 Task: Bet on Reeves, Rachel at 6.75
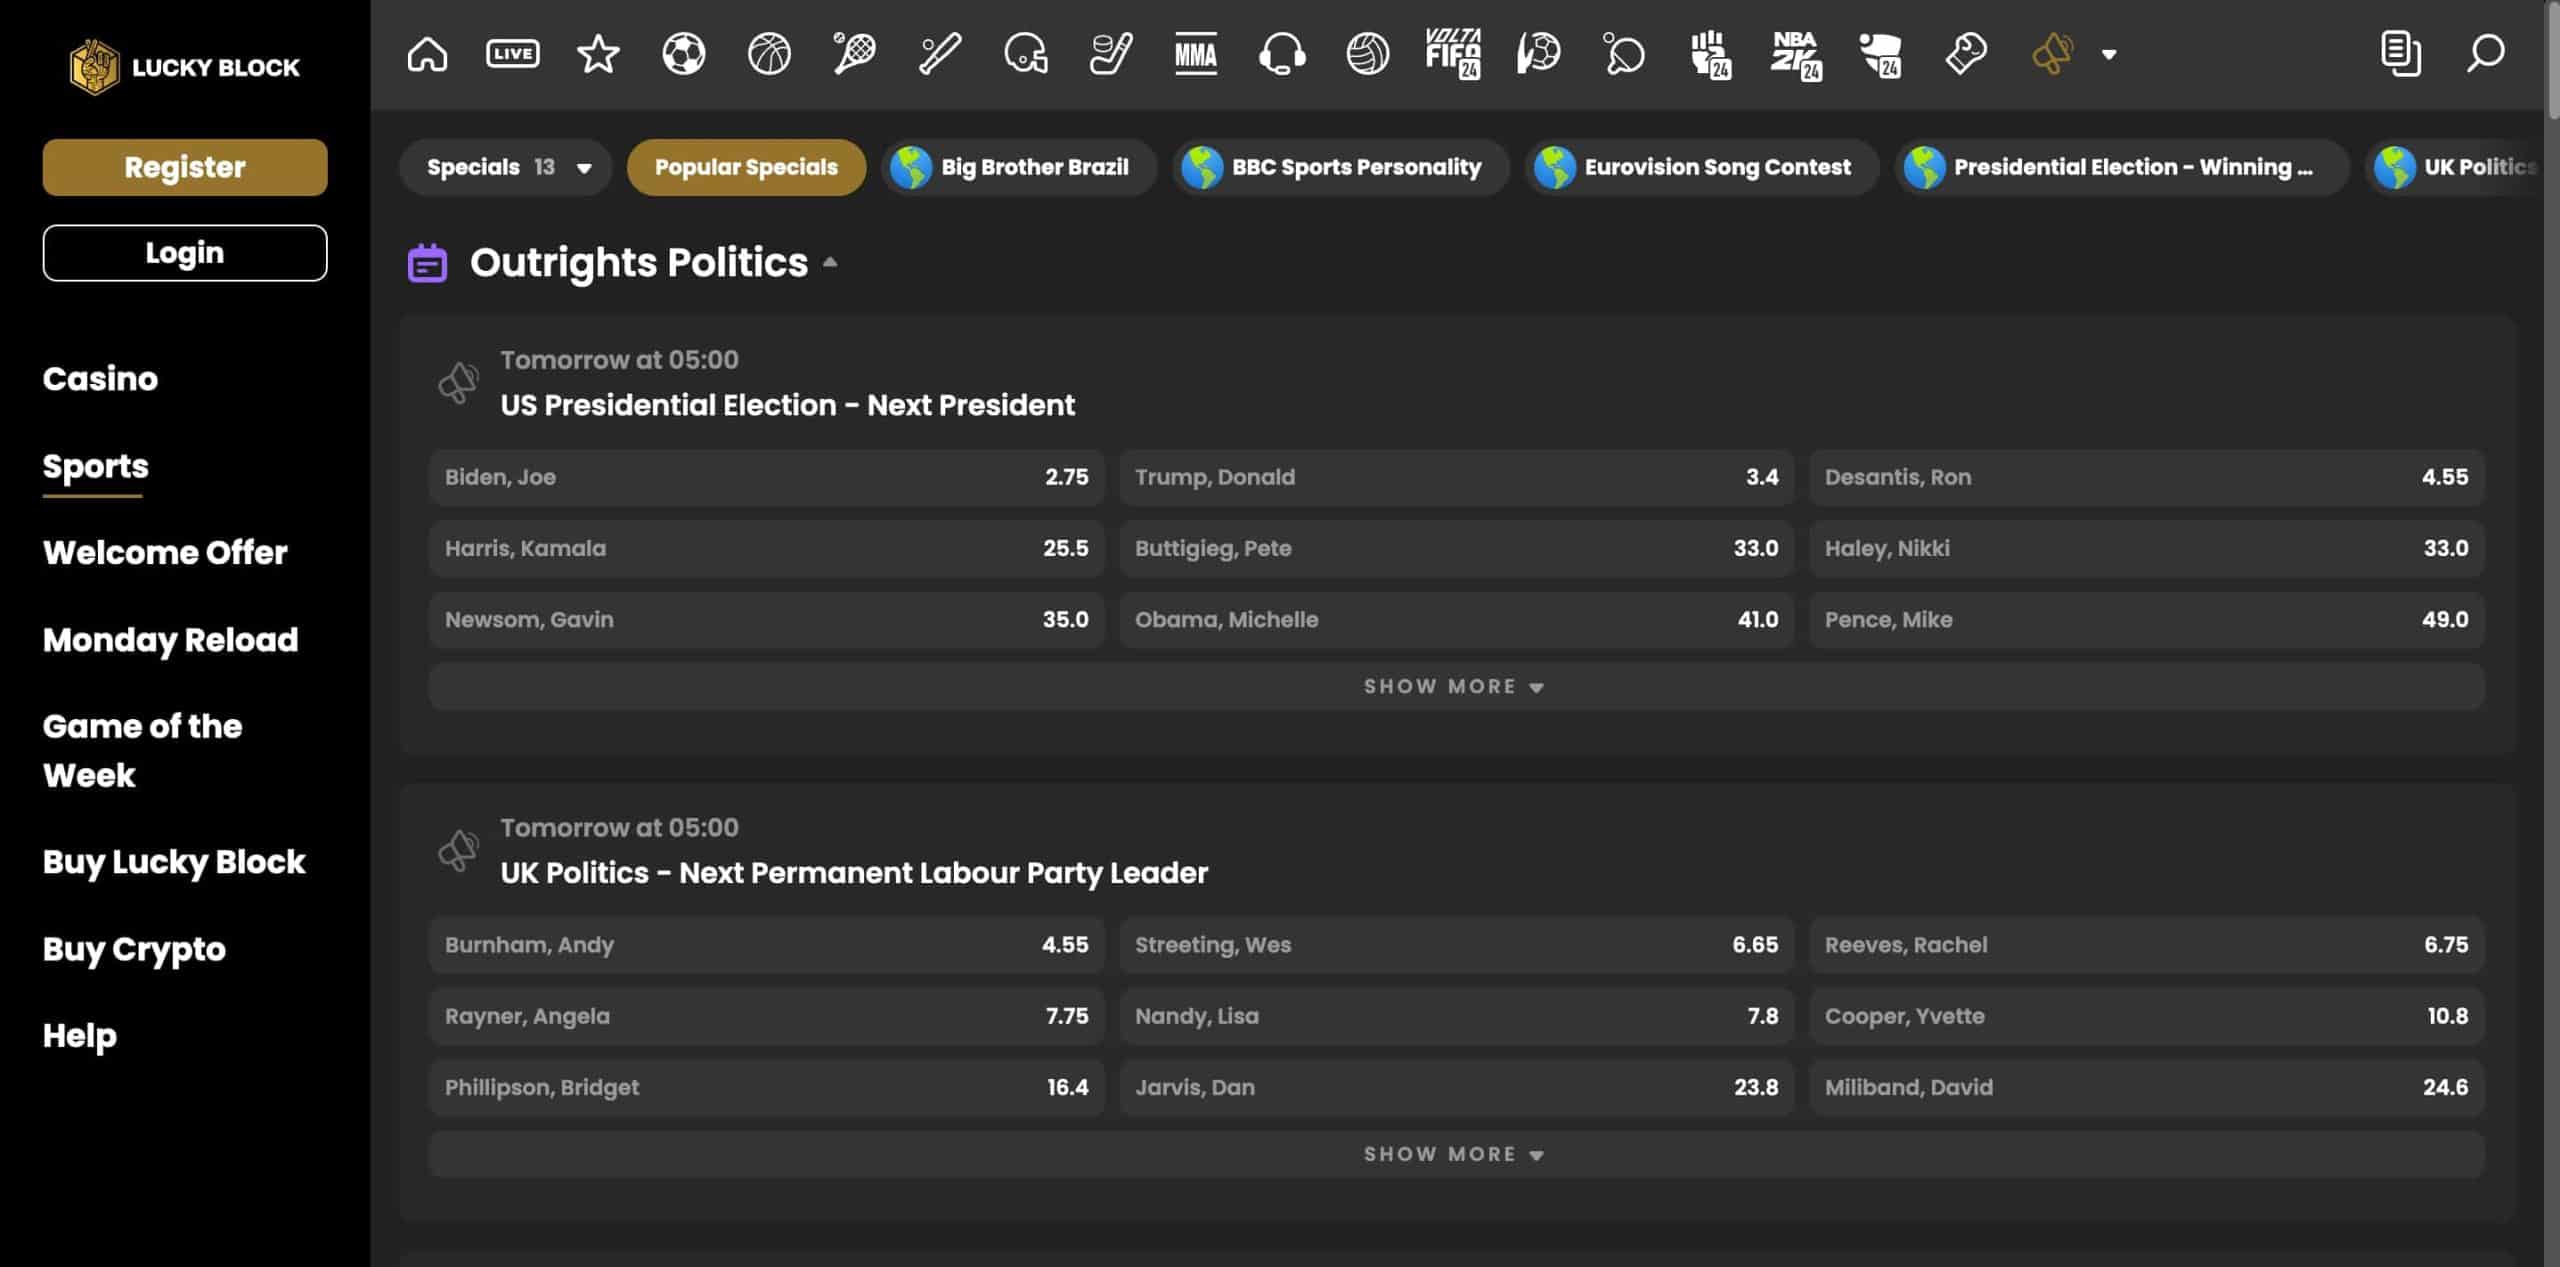pos(2147,945)
